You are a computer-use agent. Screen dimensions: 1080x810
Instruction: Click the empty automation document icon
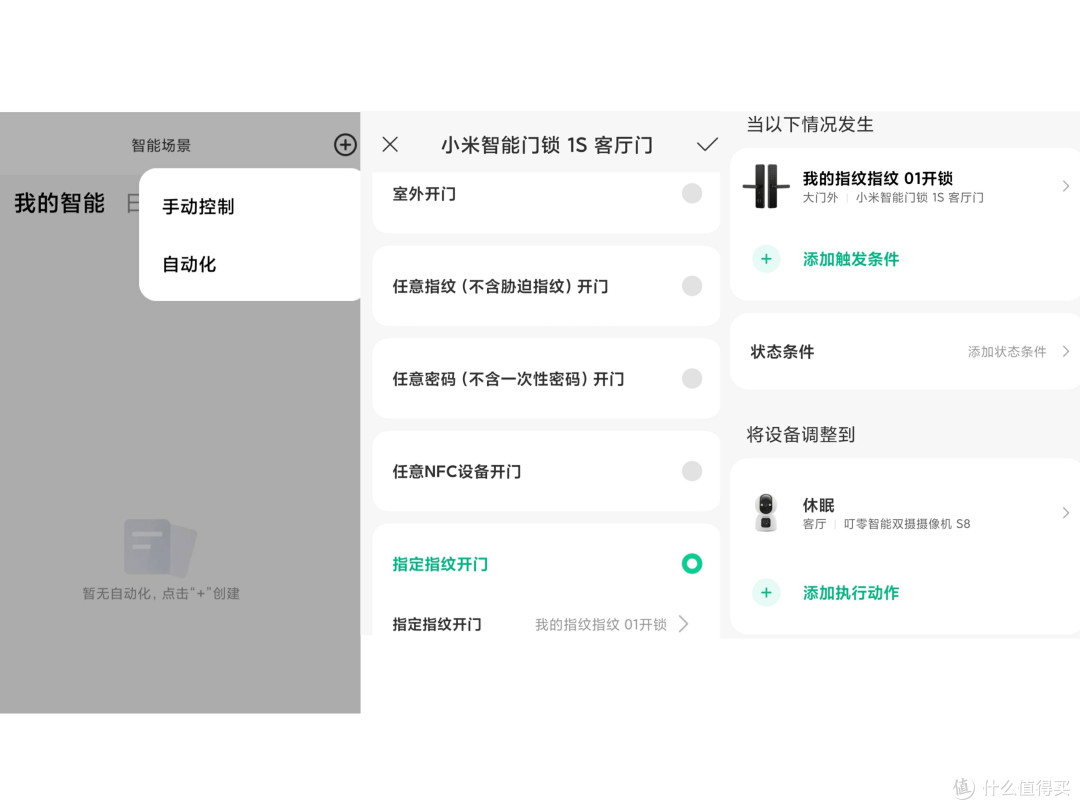coord(160,548)
